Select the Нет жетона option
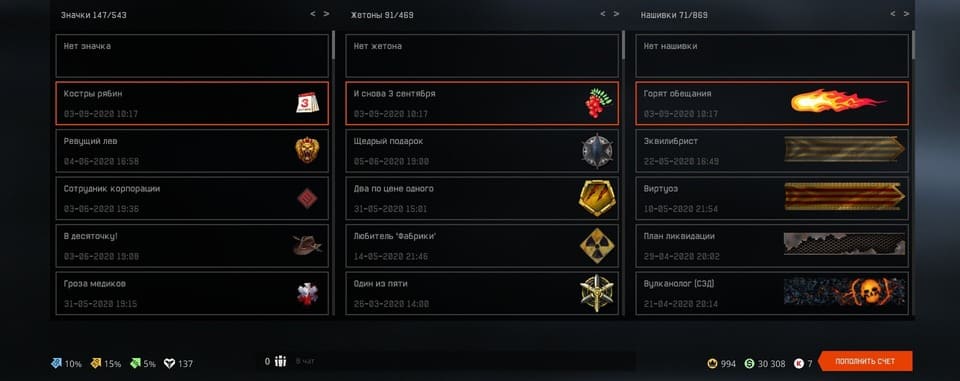This screenshot has width=960, height=381. pos(482,56)
